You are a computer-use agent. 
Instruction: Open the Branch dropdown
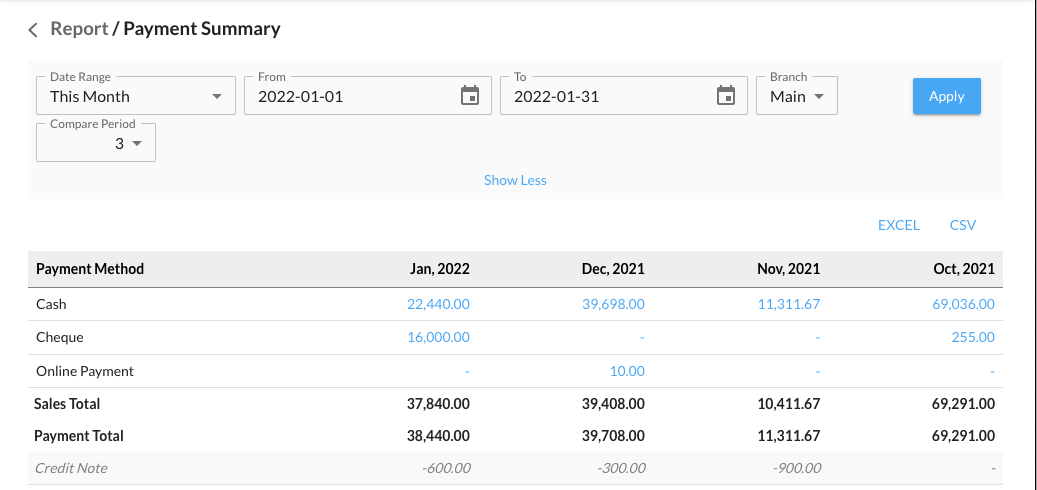796,97
